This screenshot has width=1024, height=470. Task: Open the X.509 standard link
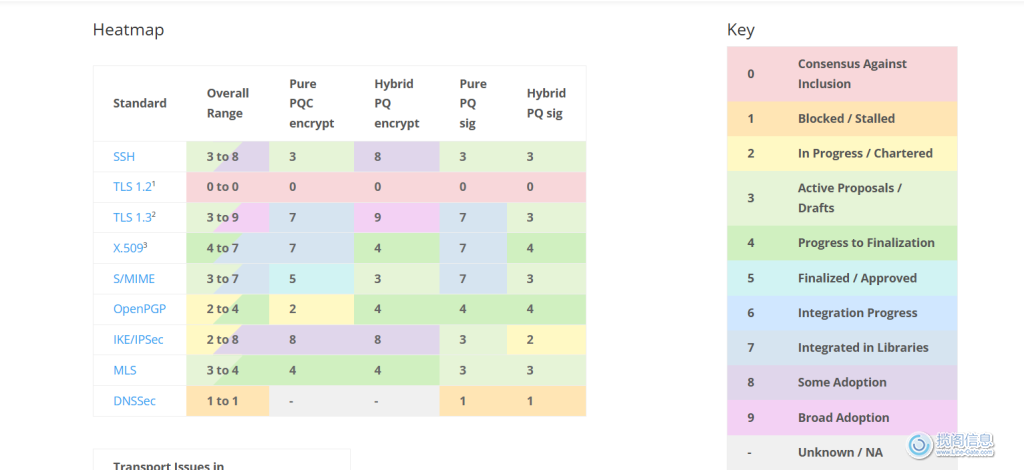[x=130, y=248]
